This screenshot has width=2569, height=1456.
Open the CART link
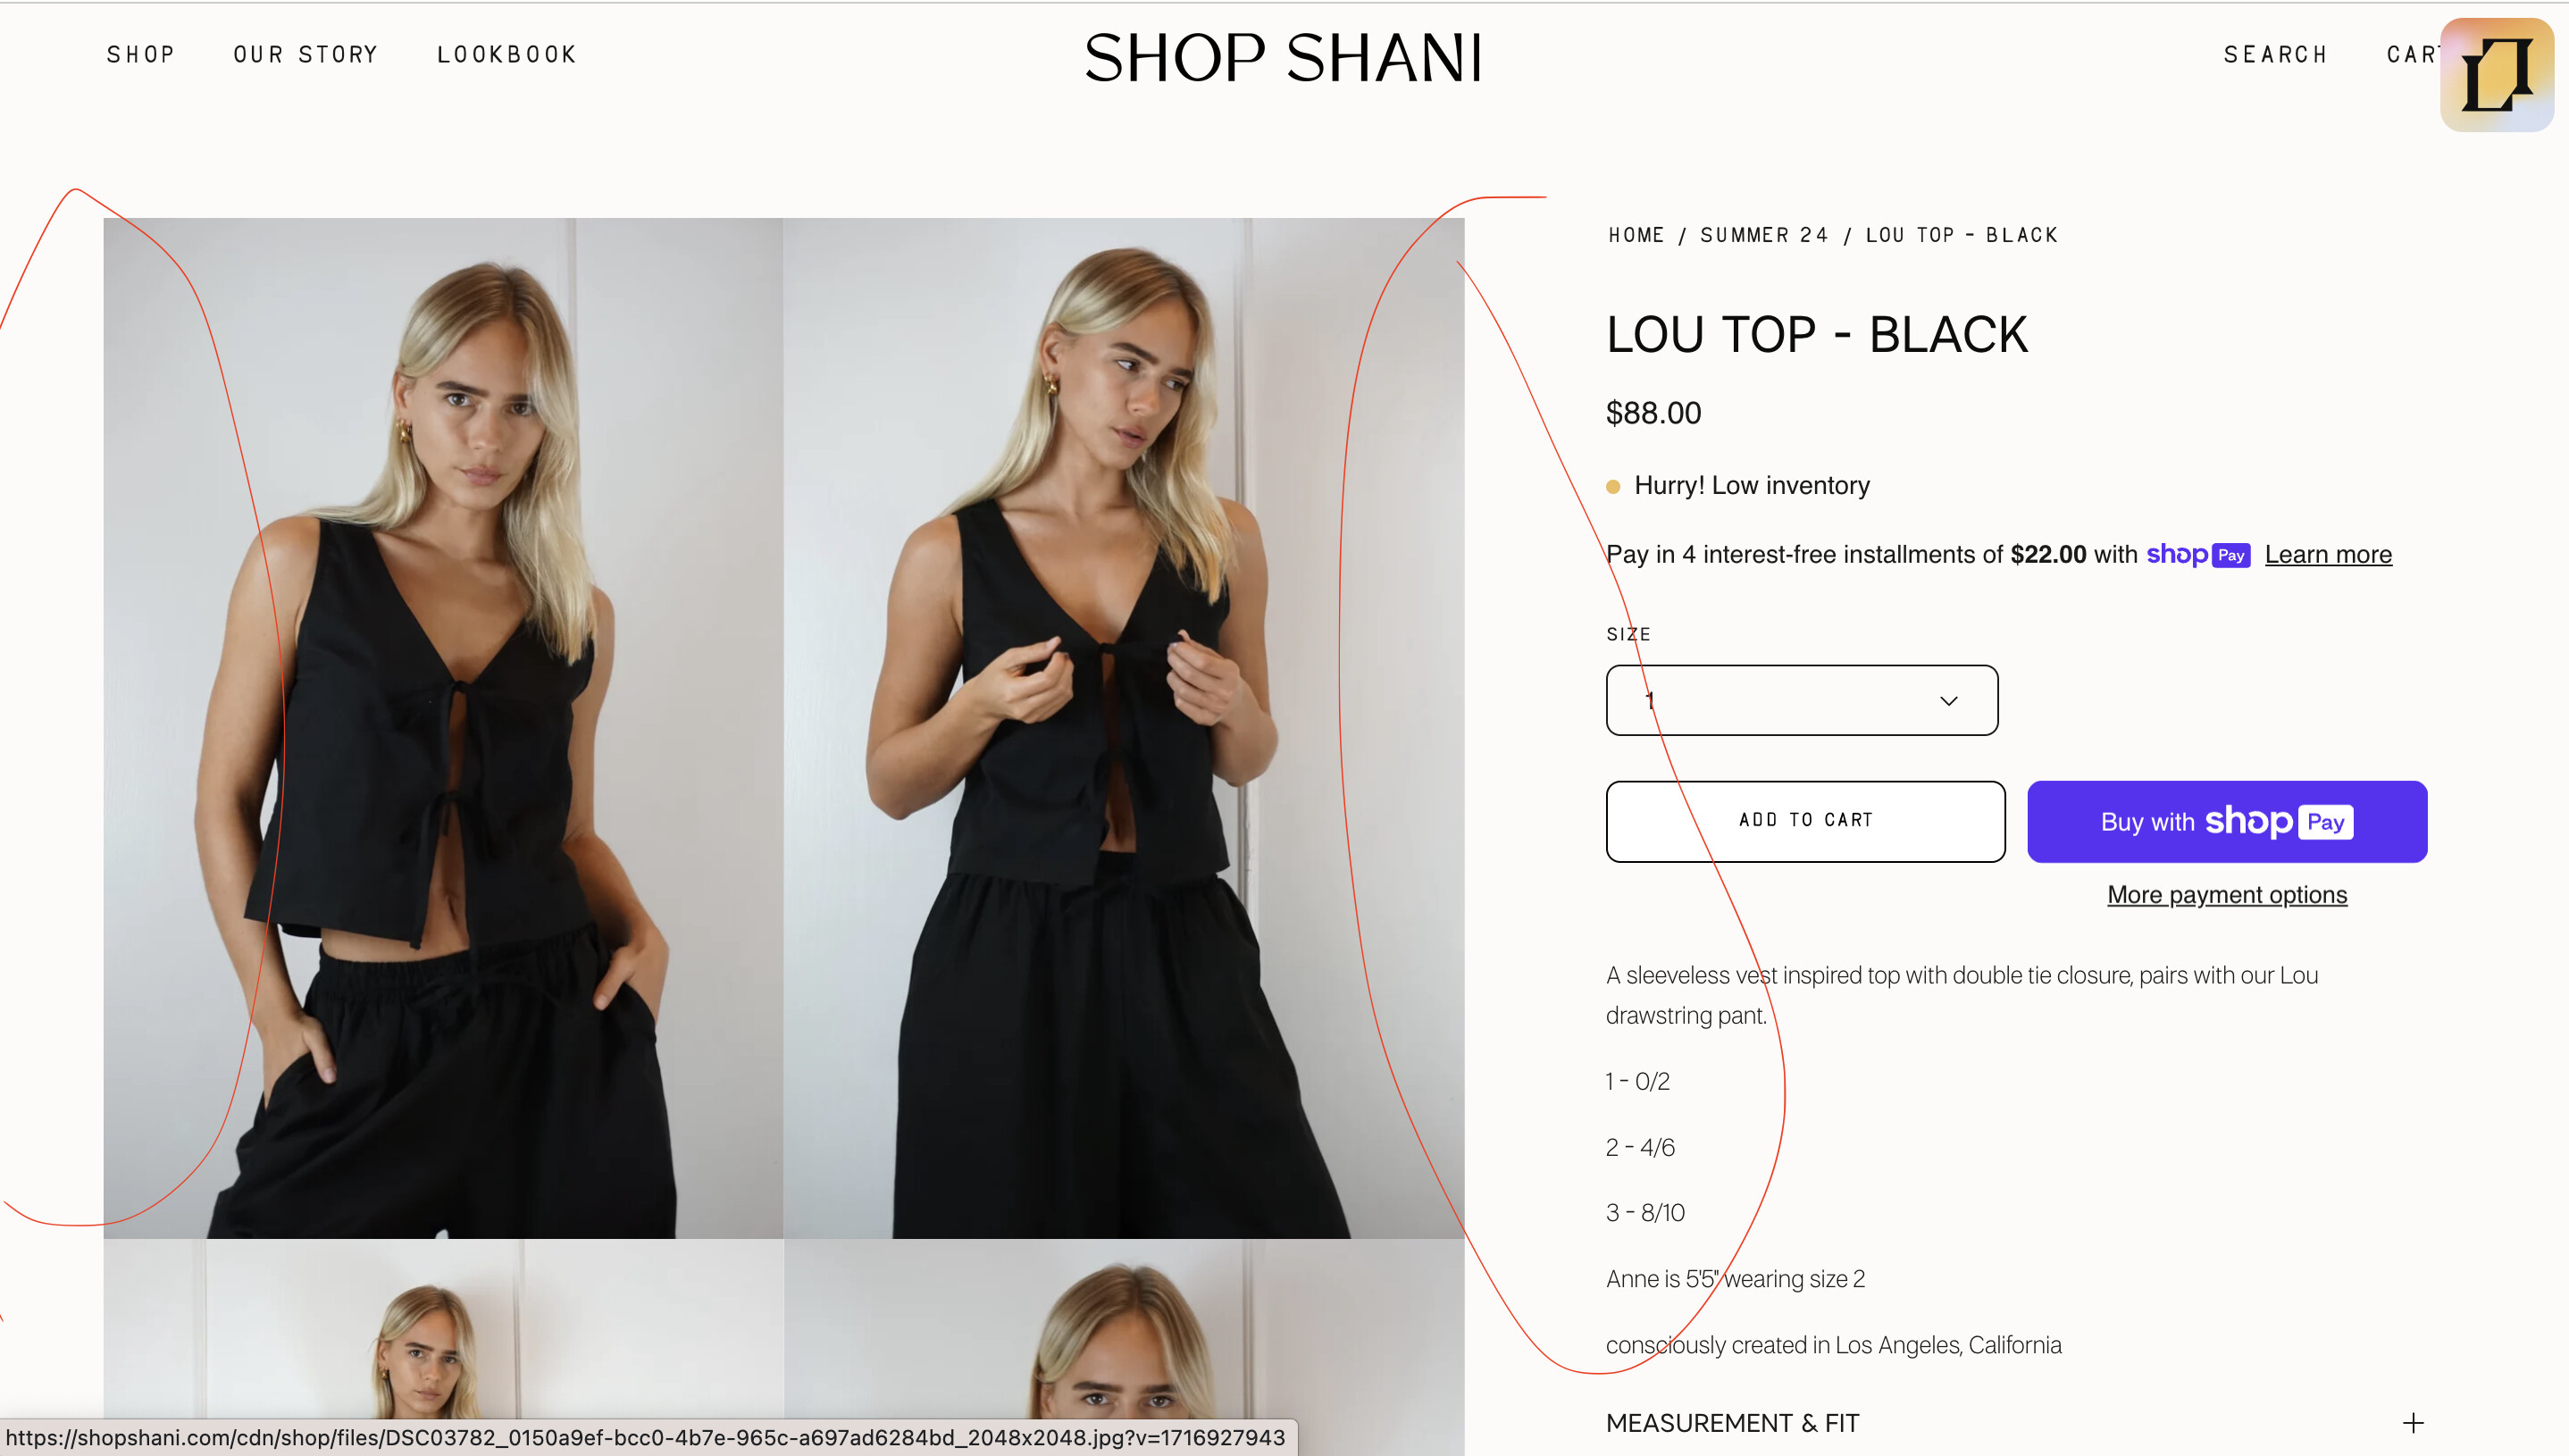tap(2412, 55)
